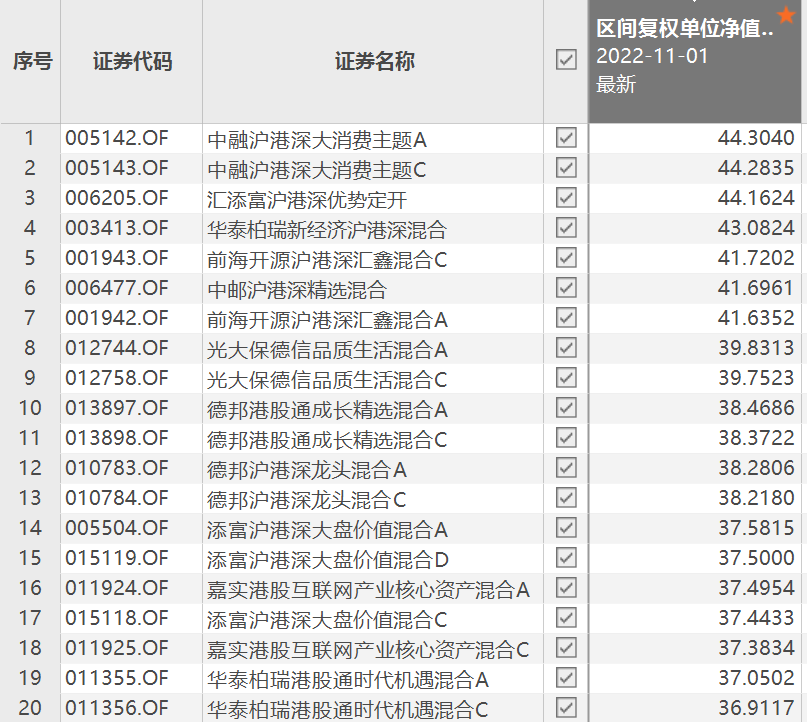Sort by the 证券名称 column header

(x=374, y=61)
